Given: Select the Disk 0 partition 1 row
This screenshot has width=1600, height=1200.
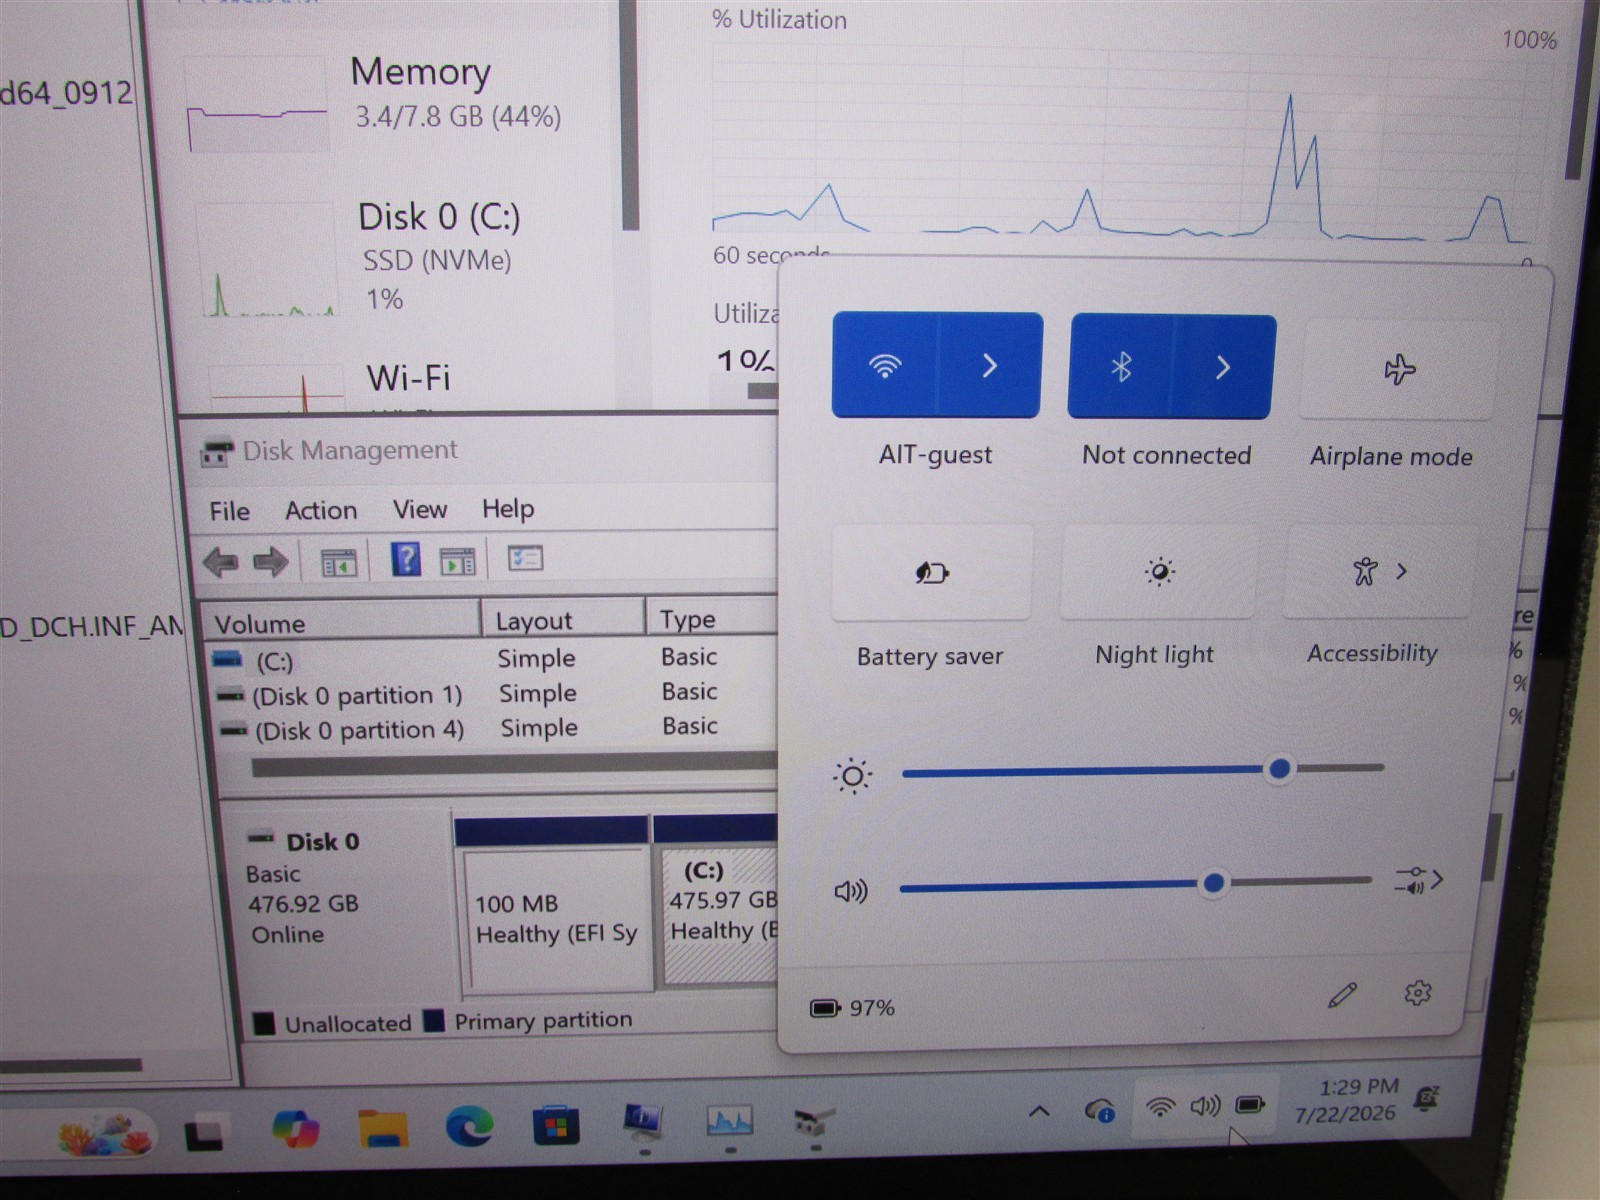Looking at the screenshot, I should (495, 694).
